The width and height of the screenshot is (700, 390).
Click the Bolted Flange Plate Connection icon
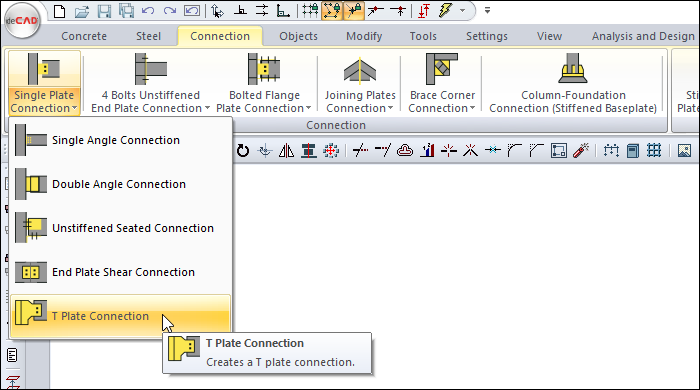tap(264, 69)
